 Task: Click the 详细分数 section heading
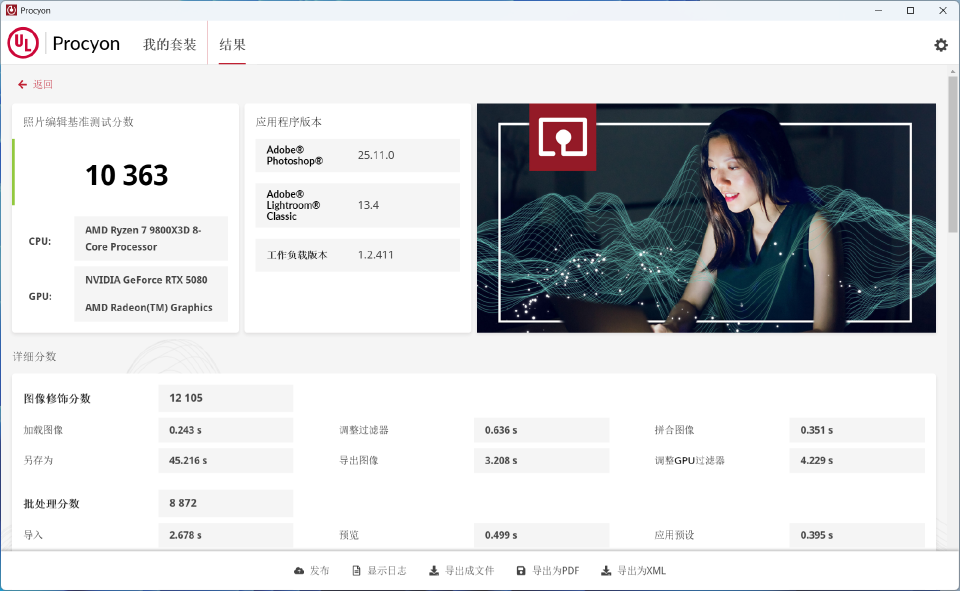(x=34, y=356)
